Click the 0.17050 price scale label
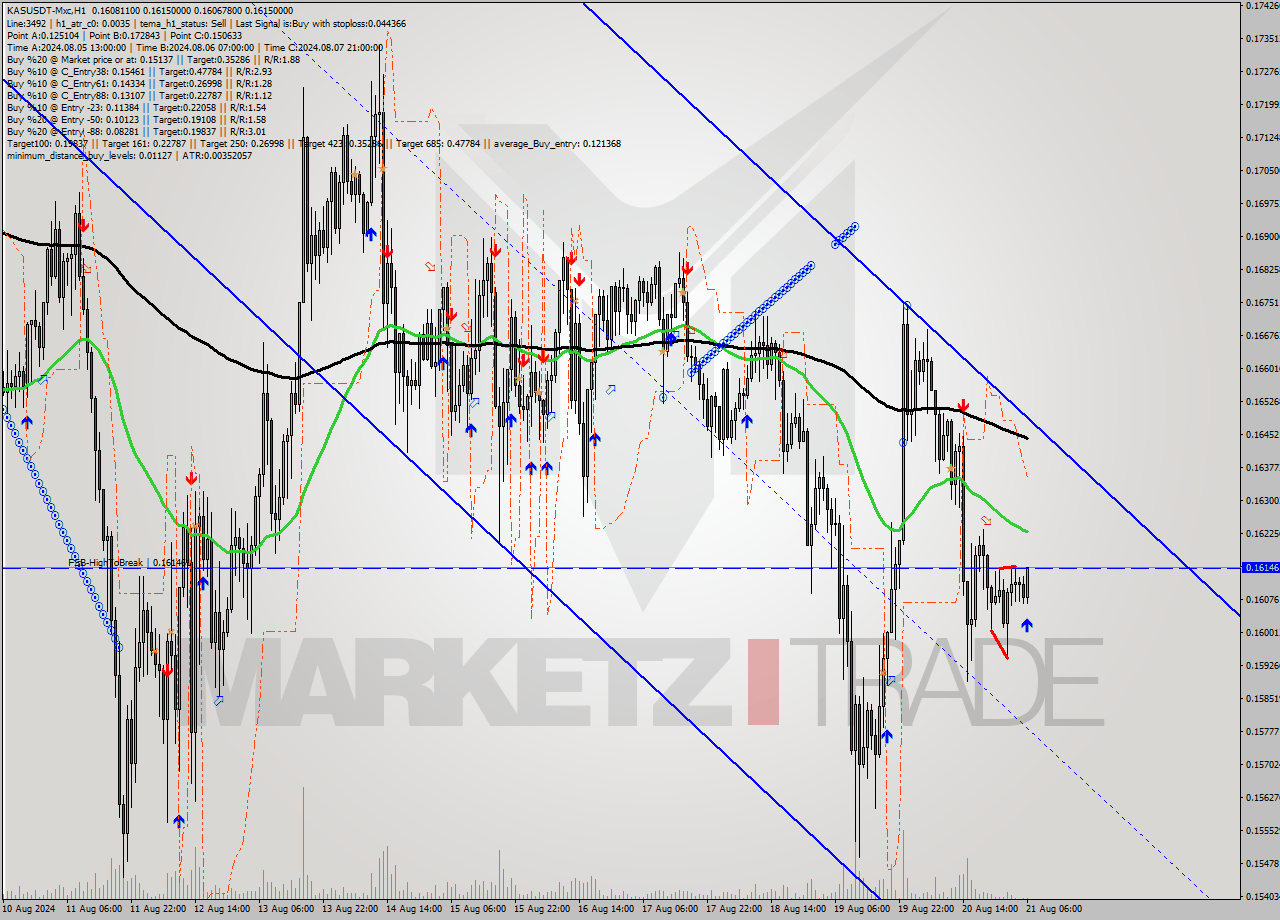Image resolution: width=1280 pixels, height=920 pixels. coord(1262,170)
